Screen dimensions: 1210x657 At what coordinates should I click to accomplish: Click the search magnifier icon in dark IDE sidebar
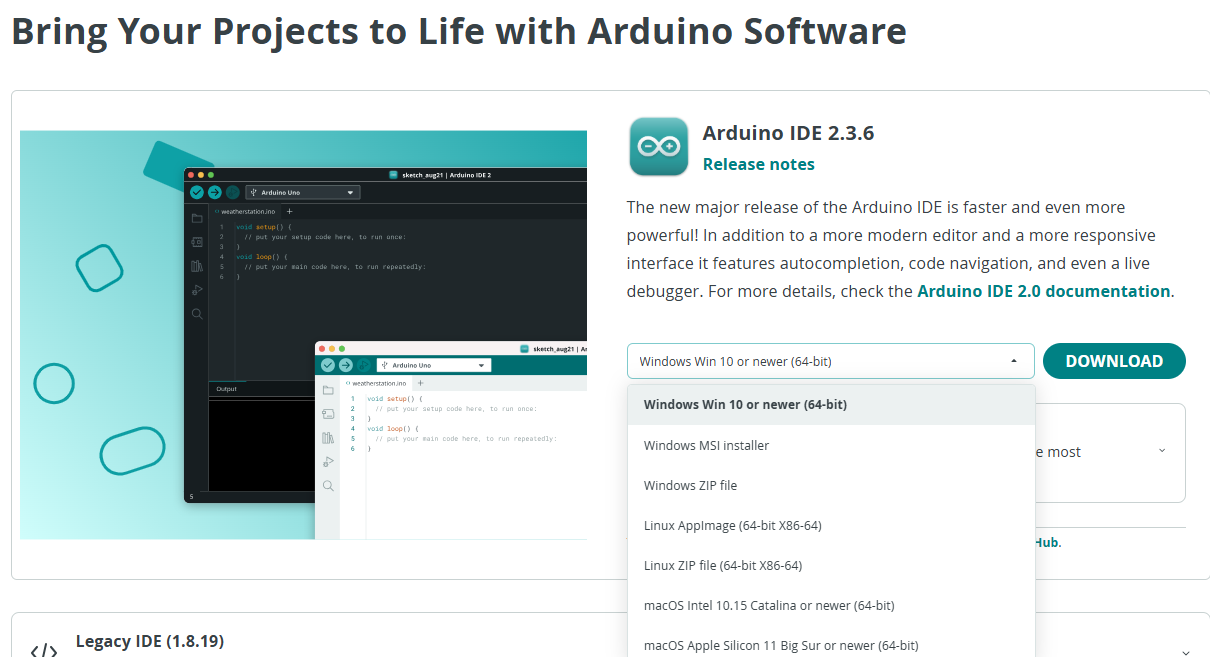tap(197, 314)
